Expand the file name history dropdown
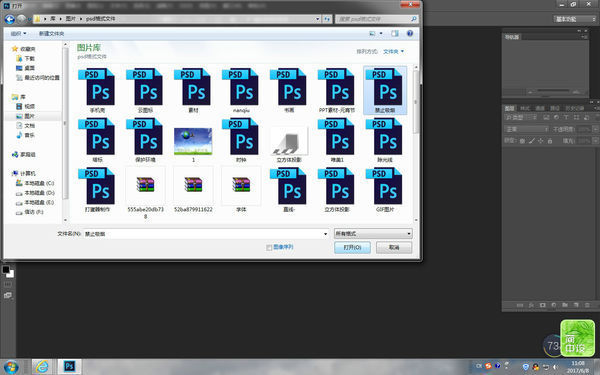The height and width of the screenshot is (375, 600). (326, 234)
